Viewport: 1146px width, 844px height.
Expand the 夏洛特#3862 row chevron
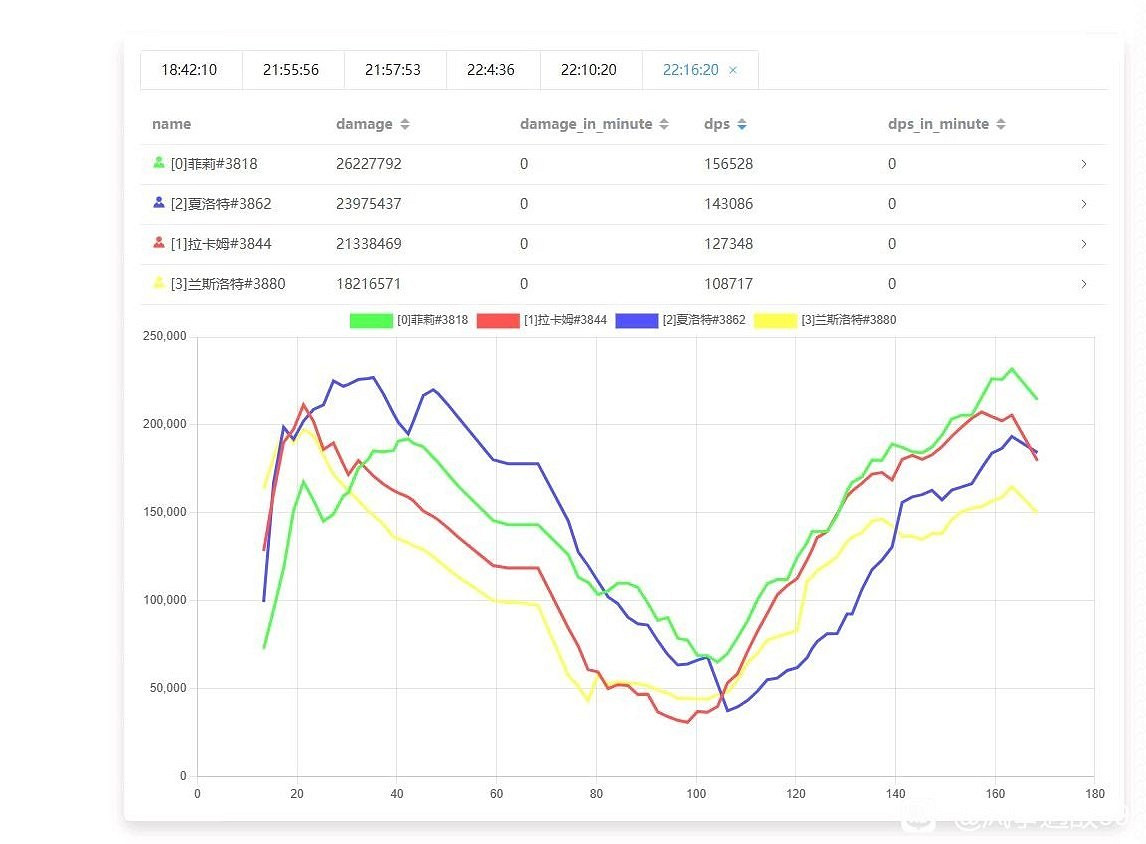1083,204
